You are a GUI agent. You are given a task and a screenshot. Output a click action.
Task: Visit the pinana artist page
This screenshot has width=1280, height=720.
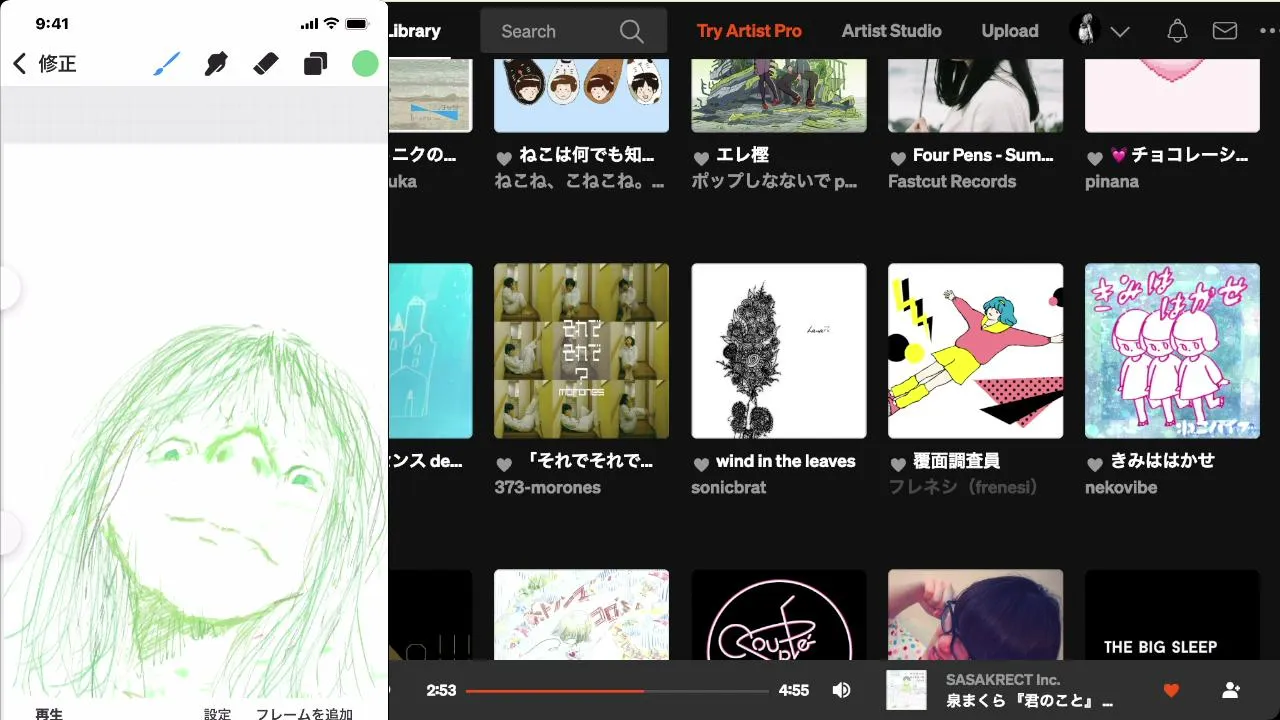1112,182
